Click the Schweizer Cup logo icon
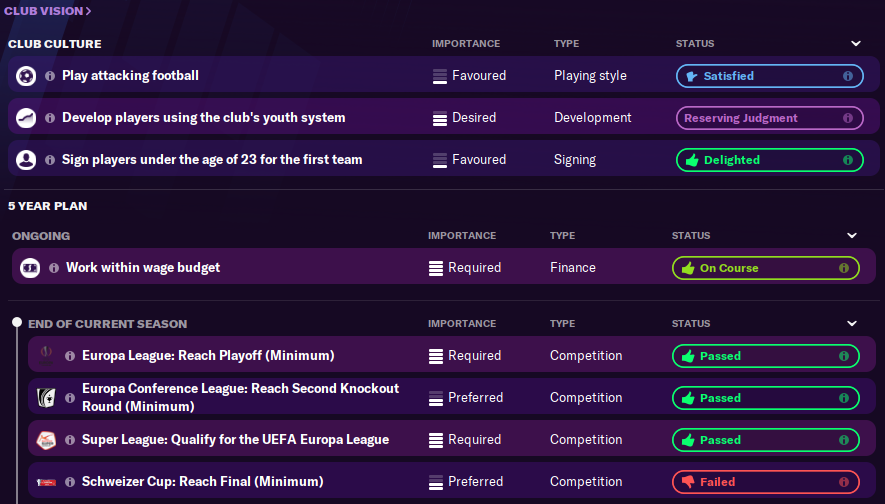The height and width of the screenshot is (504, 885). [44, 482]
